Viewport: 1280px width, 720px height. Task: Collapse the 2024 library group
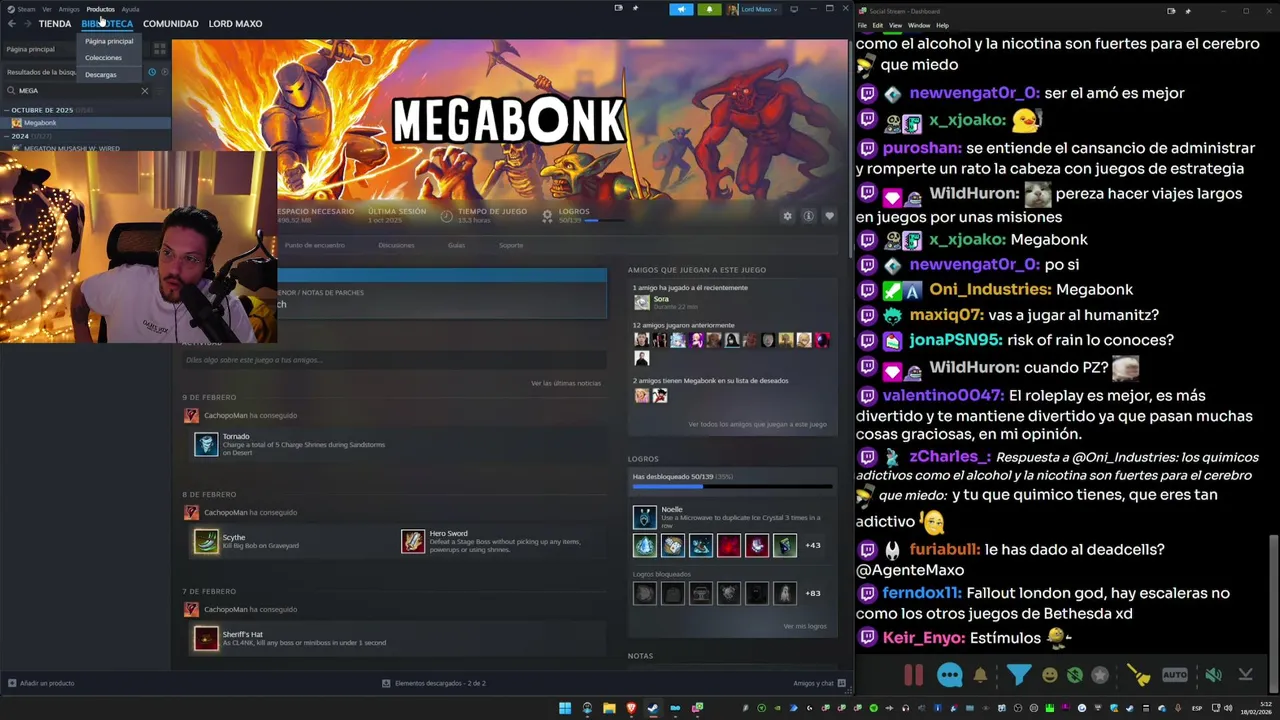[8, 136]
